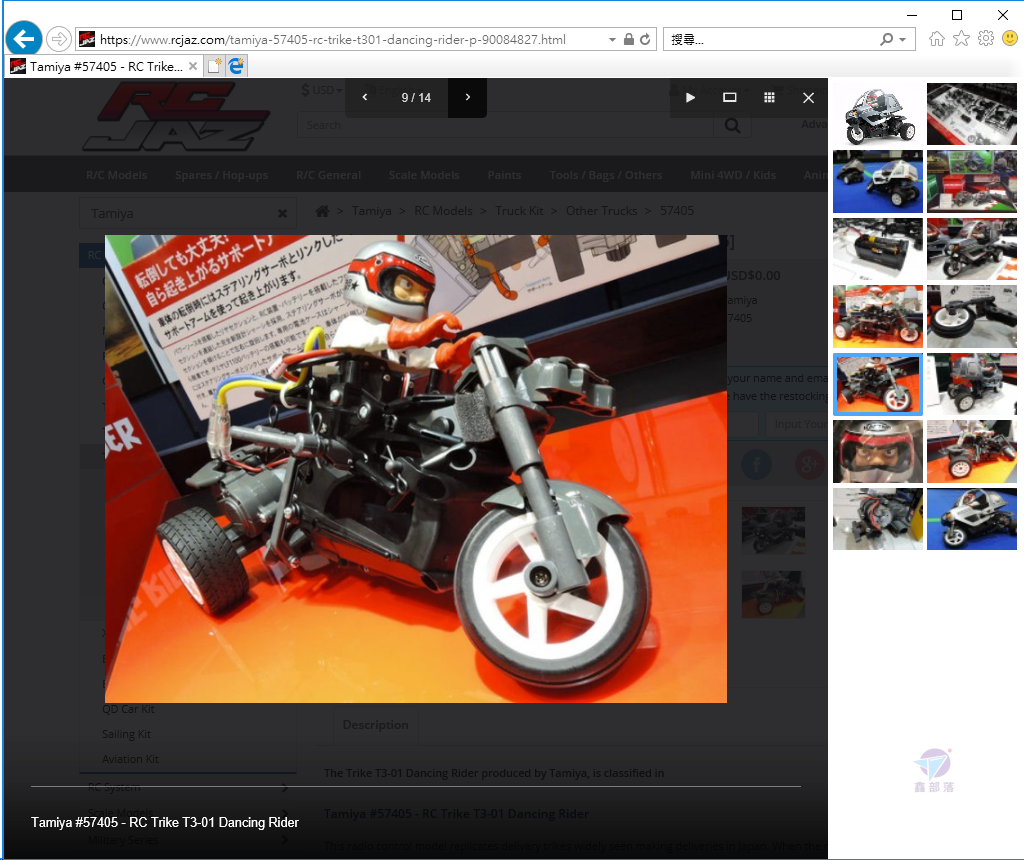Switch to the Description tab

point(376,725)
